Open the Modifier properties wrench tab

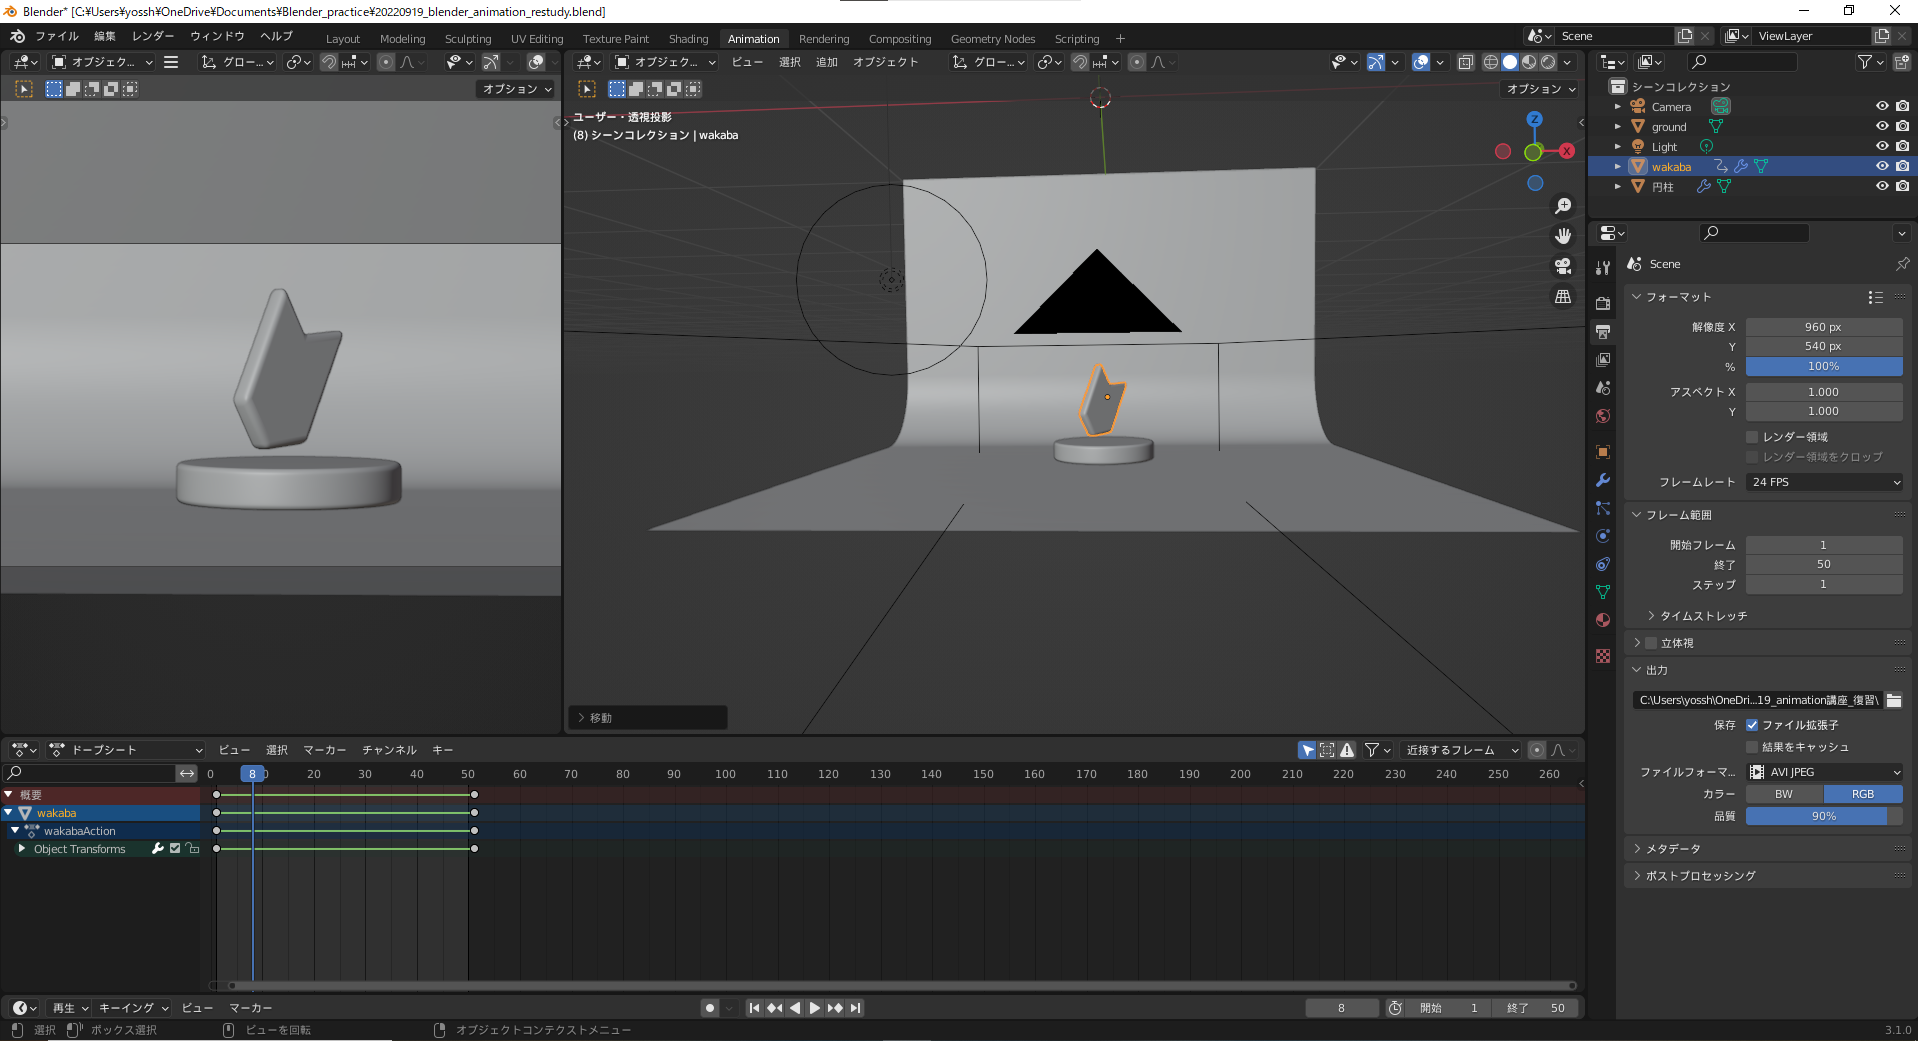1603,480
